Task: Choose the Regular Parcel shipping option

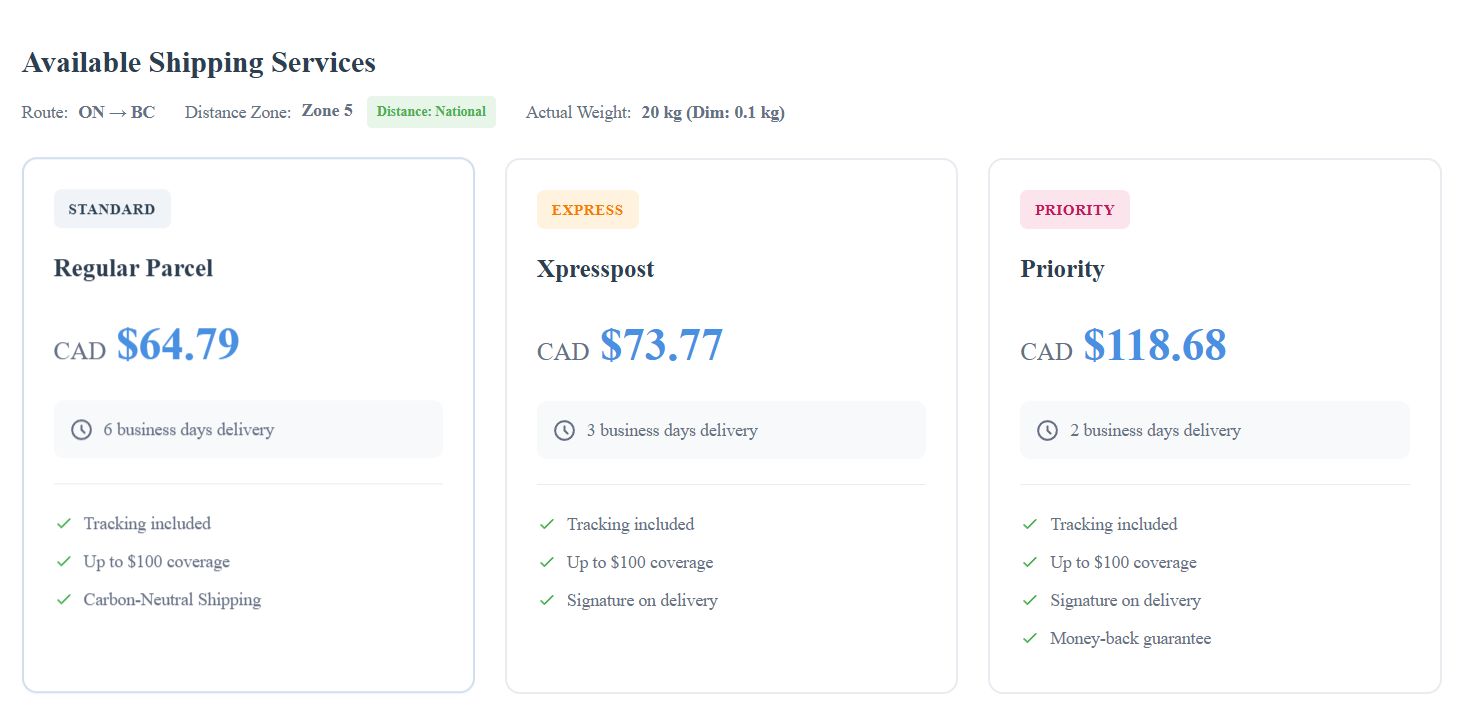Action: click(248, 425)
